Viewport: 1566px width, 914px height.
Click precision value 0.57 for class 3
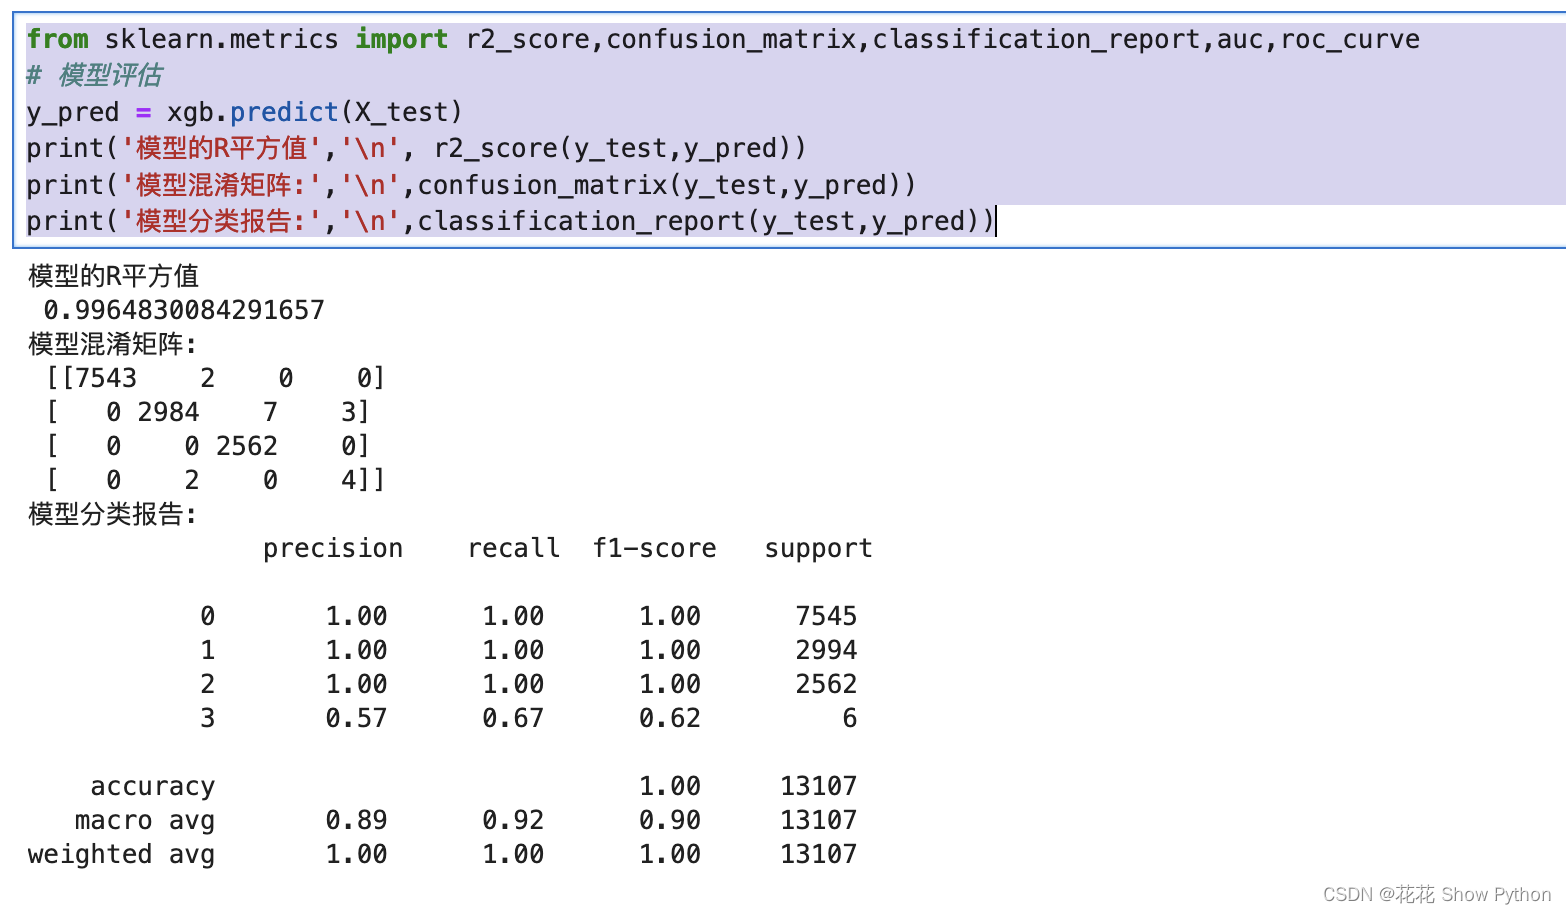(x=357, y=718)
